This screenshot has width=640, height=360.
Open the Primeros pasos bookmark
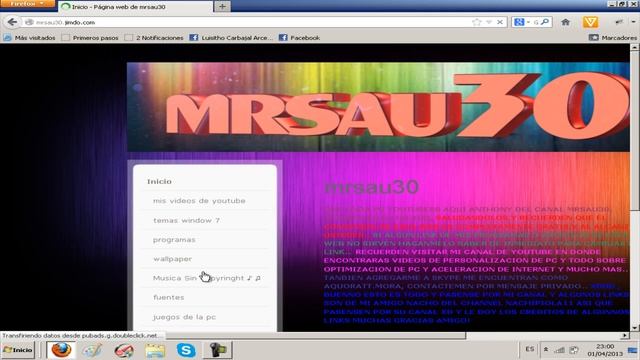coord(90,38)
